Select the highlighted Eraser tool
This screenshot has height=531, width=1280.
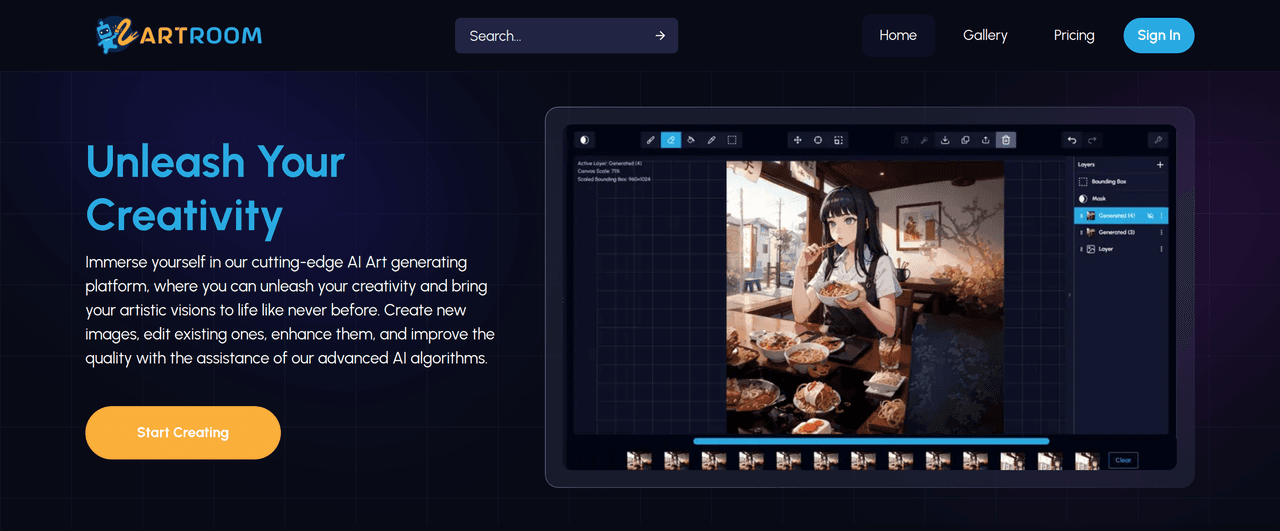tap(671, 140)
